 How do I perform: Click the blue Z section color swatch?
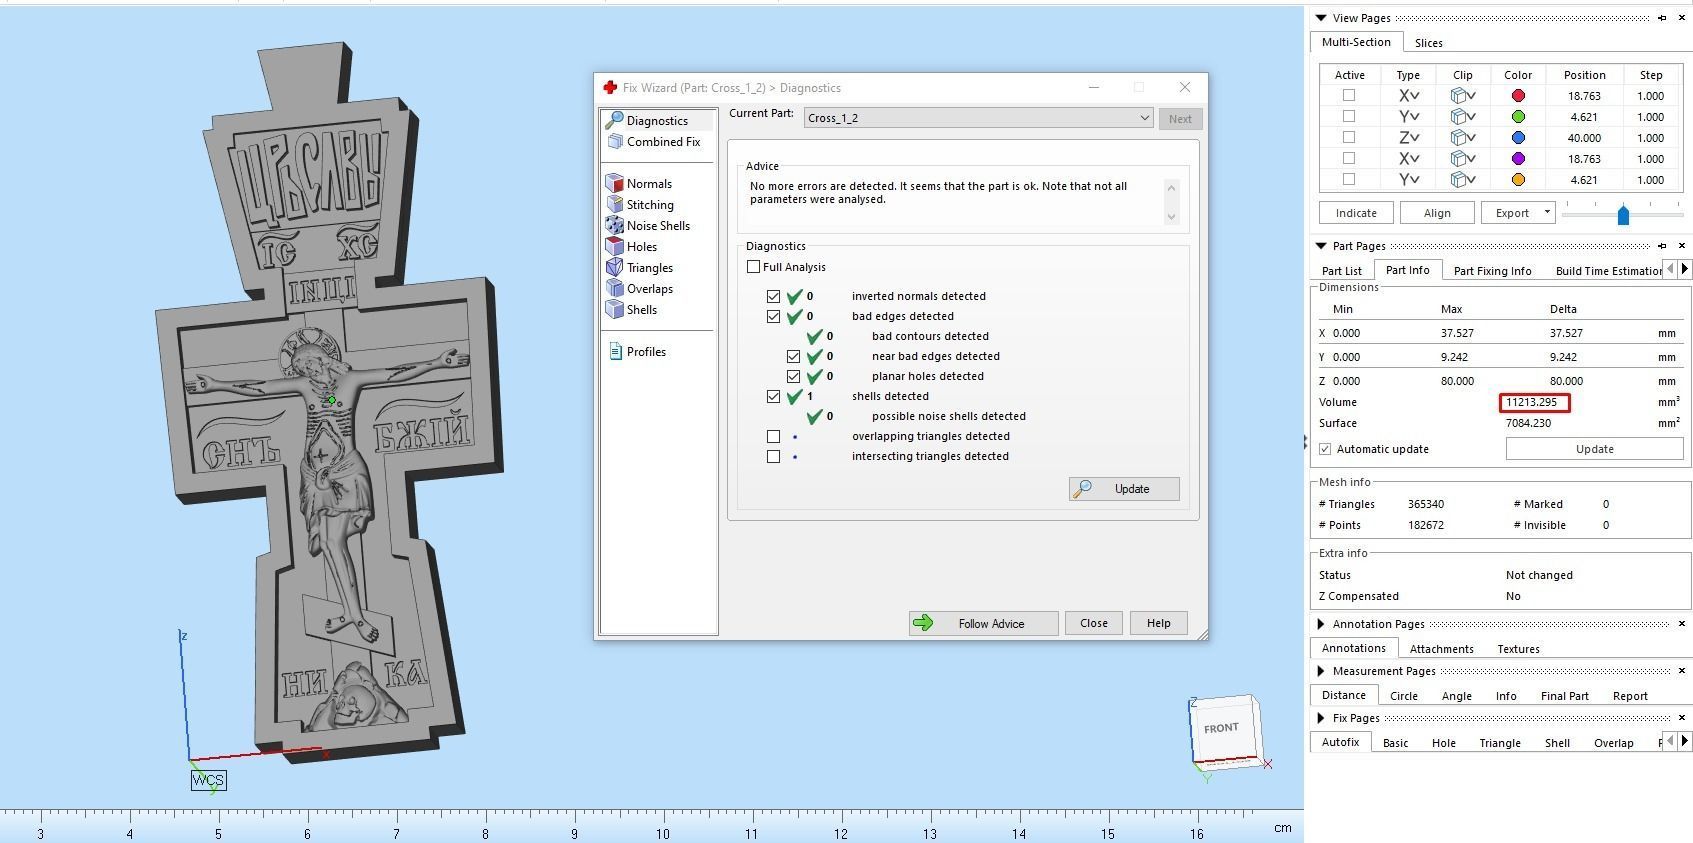[x=1518, y=138]
